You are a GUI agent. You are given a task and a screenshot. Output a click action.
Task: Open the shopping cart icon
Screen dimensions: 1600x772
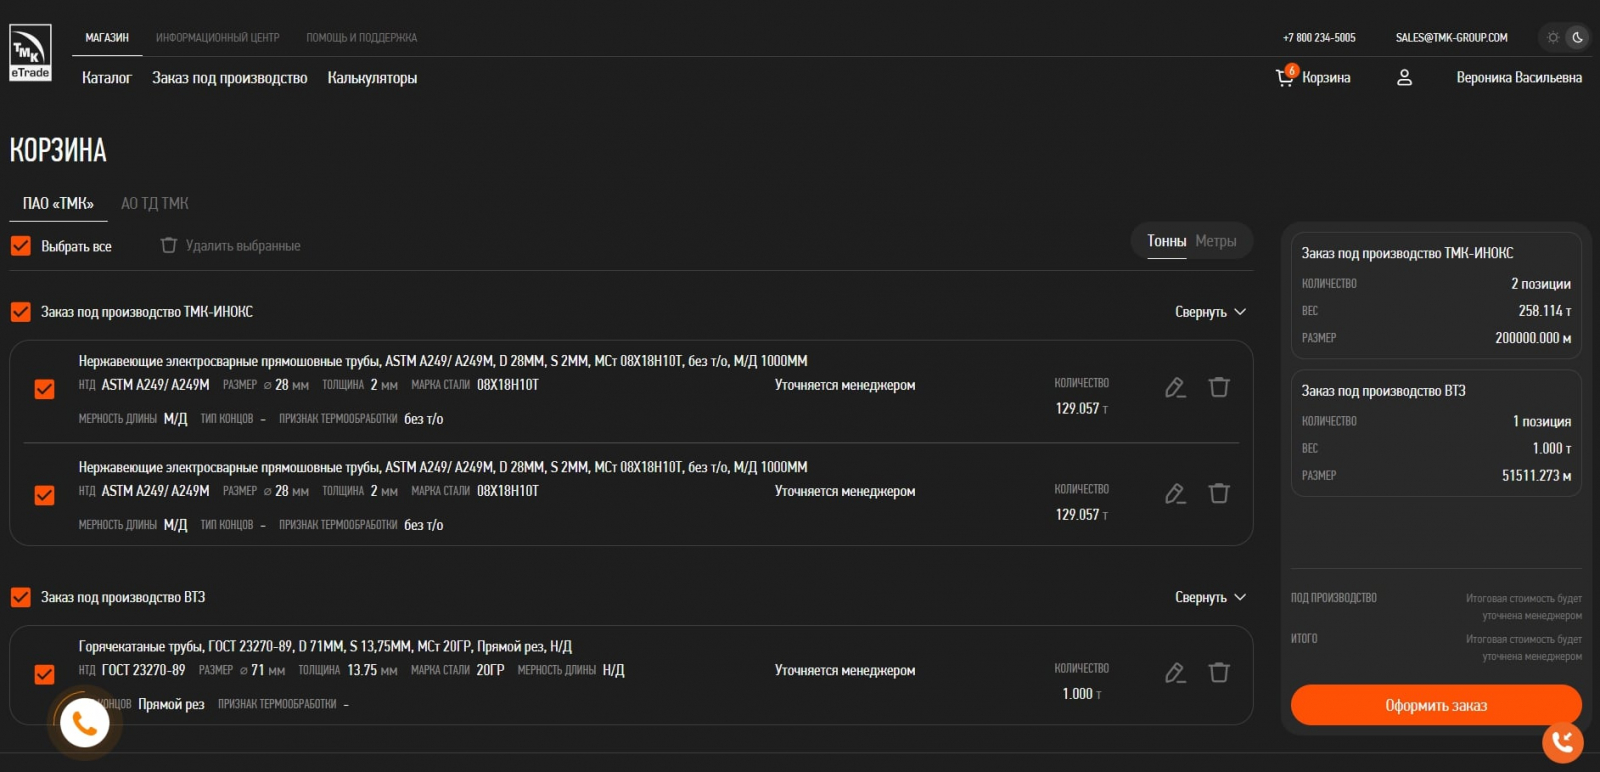pos(1285,77)
